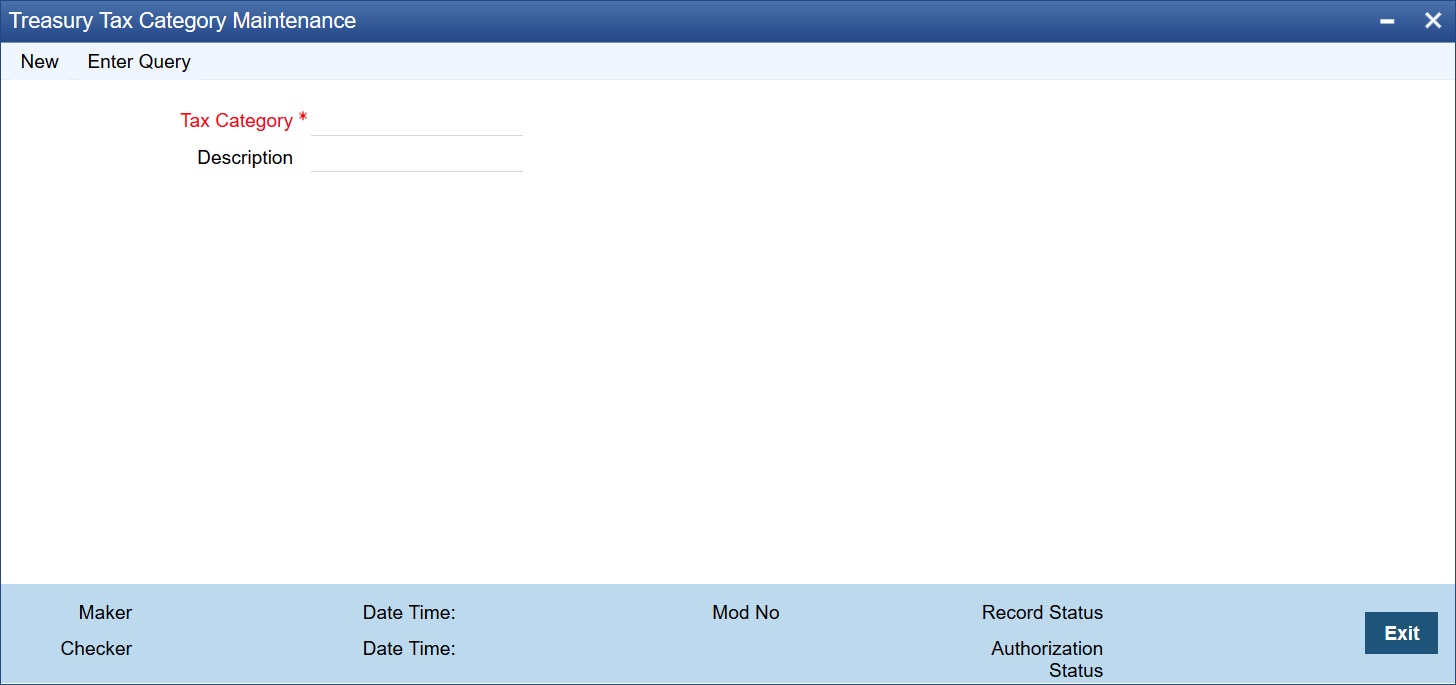Click the Maker label in footer

105,613
